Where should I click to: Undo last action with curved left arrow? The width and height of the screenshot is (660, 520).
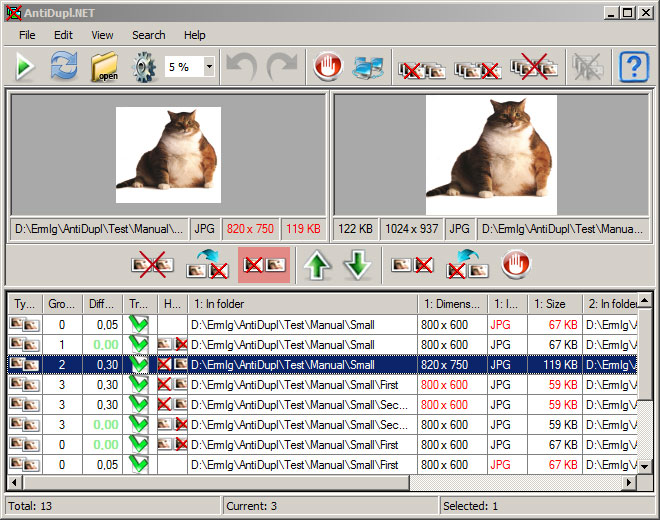pyautogui.click(x=242, y=66)
